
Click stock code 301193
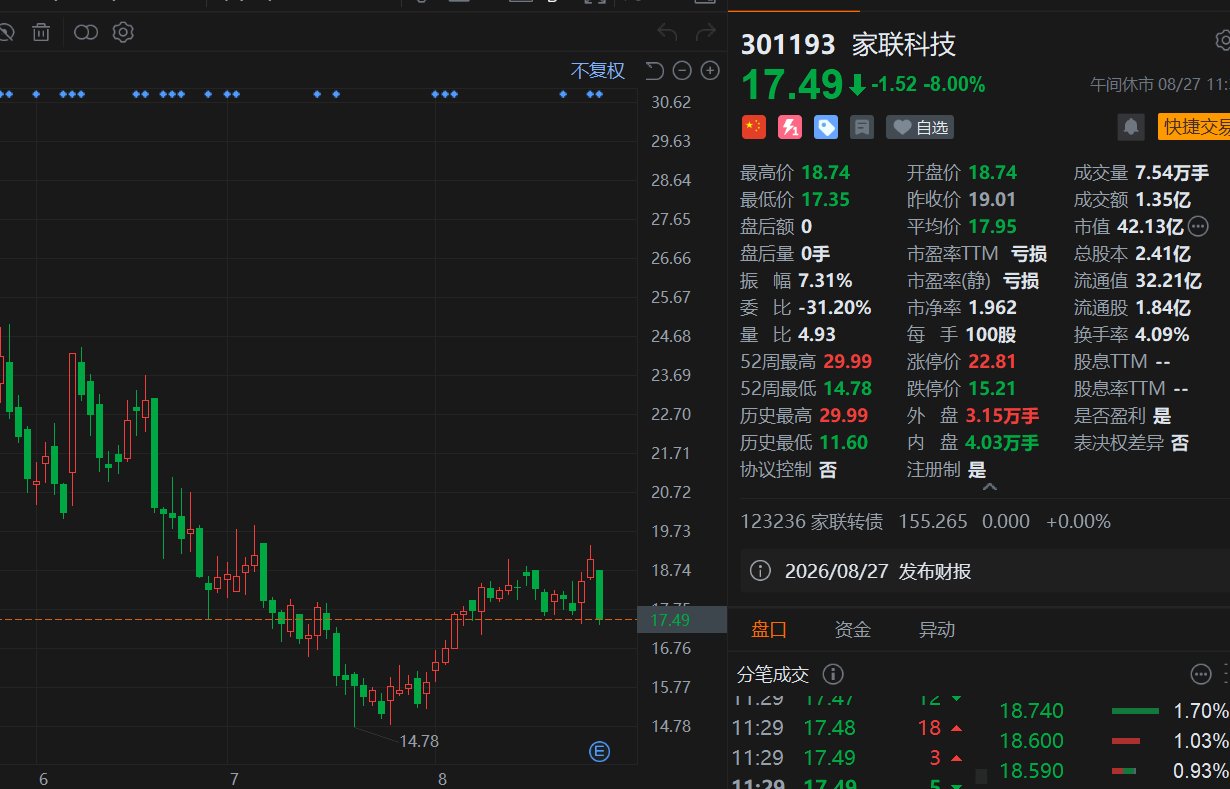(x=787, y=44)
